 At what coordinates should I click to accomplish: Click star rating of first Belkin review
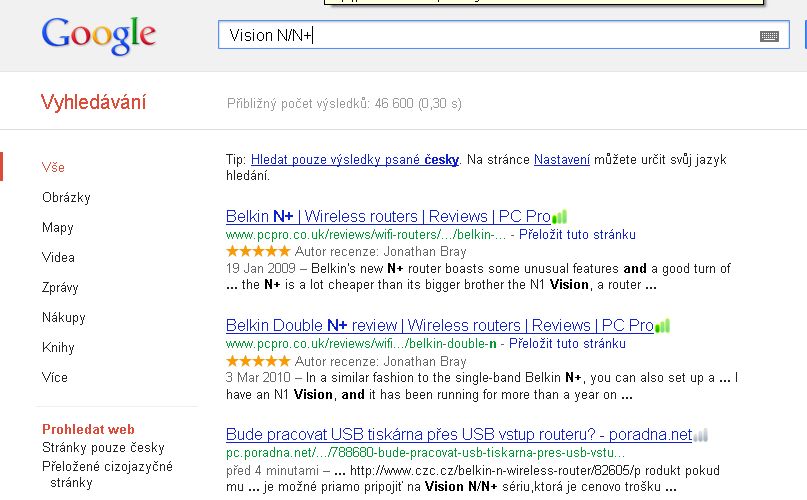(x=258, y=252)
